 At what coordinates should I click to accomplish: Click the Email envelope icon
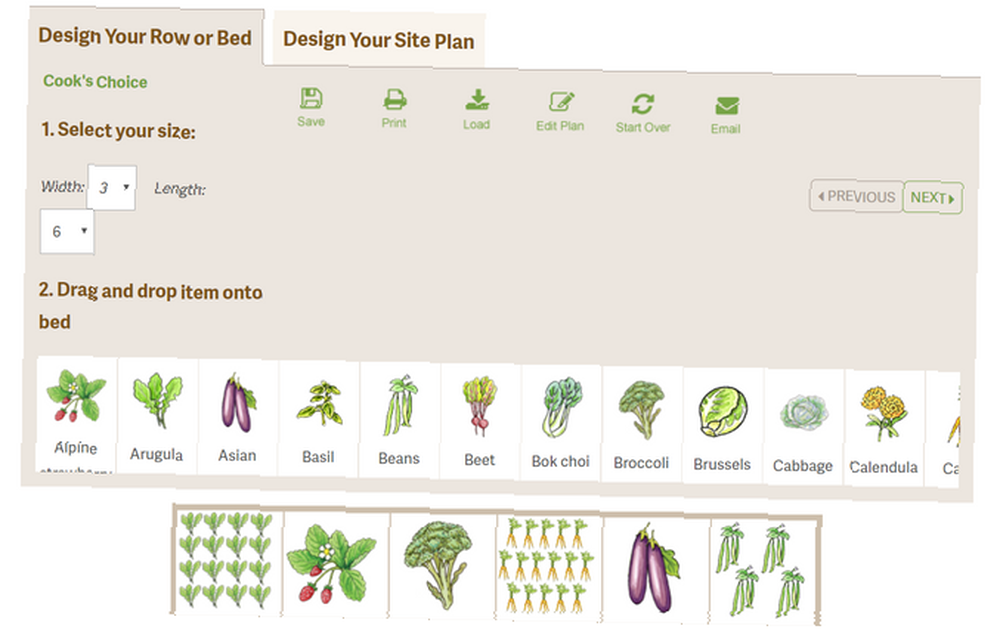pos(727,106)
